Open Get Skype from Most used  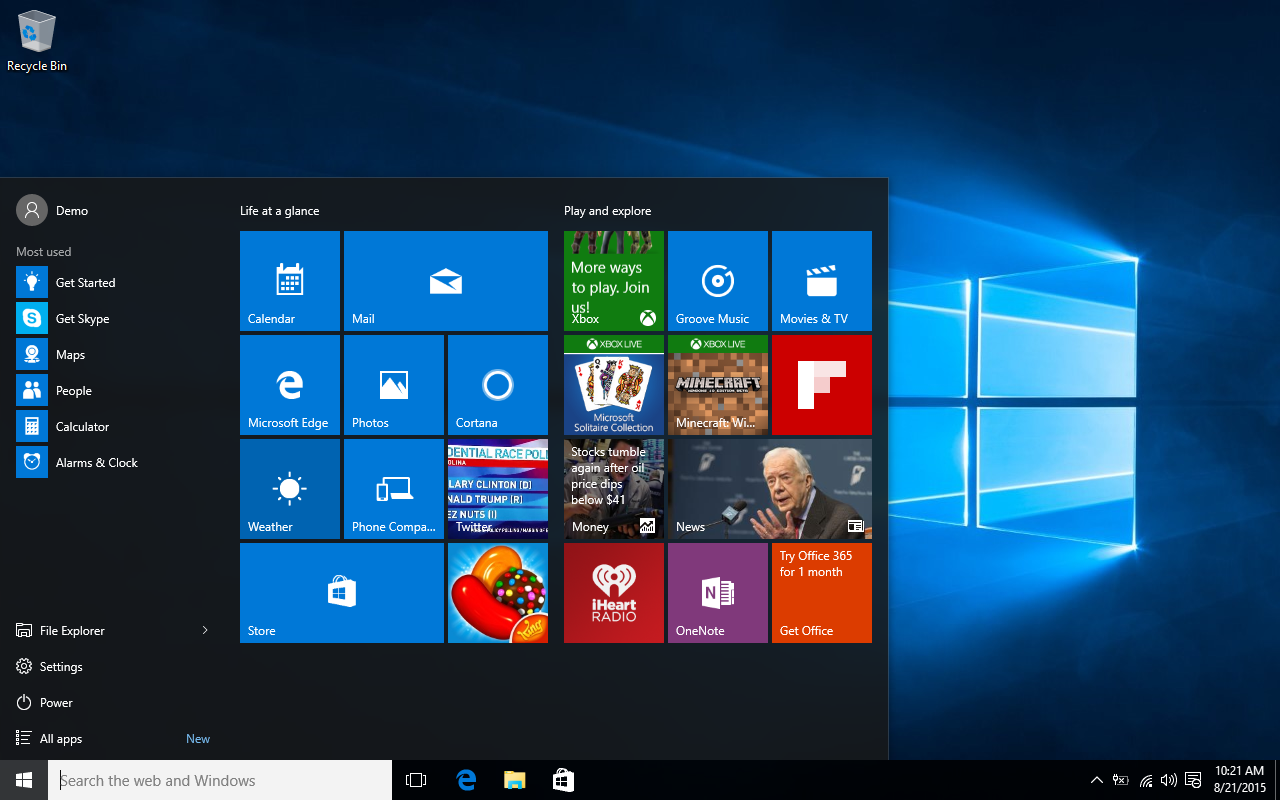click(113, 319)
